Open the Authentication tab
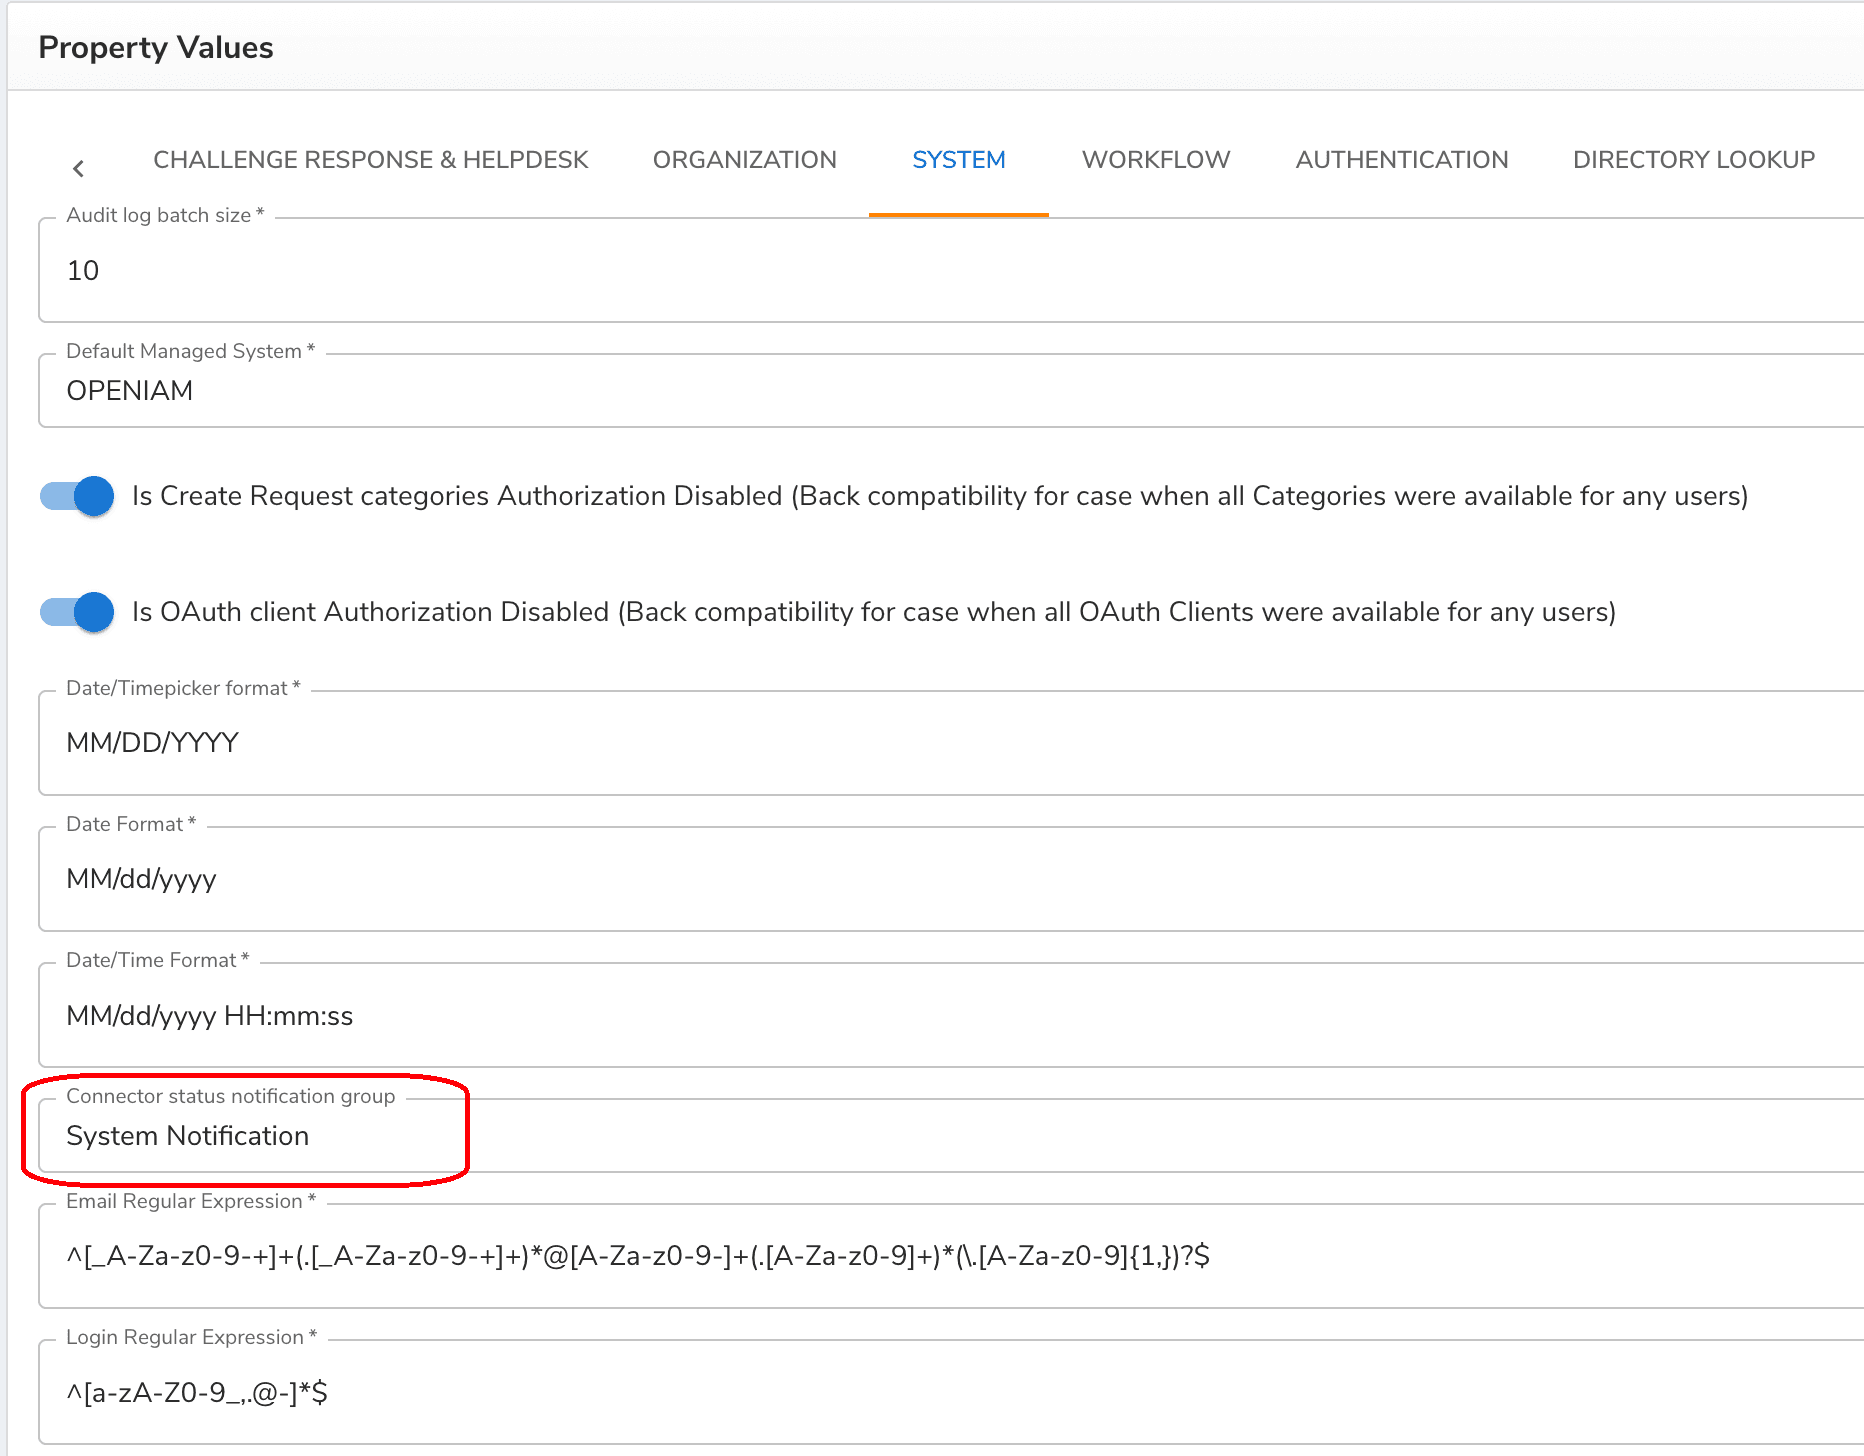 pyautogui.click(x=1401, y=160)
